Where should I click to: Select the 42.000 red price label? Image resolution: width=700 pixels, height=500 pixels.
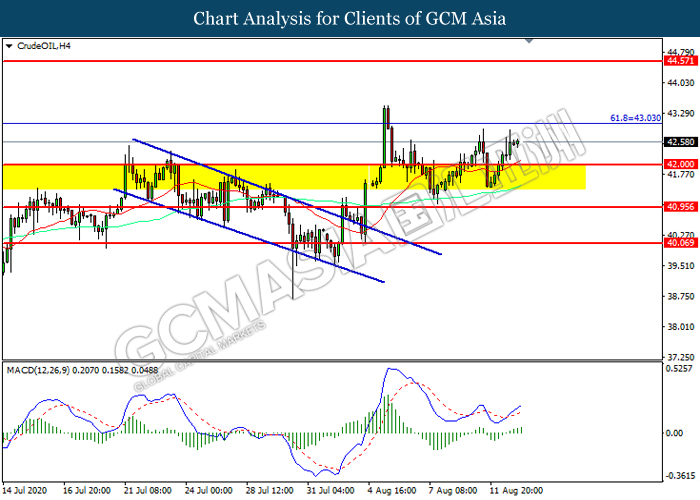click(x=680, y=164)
